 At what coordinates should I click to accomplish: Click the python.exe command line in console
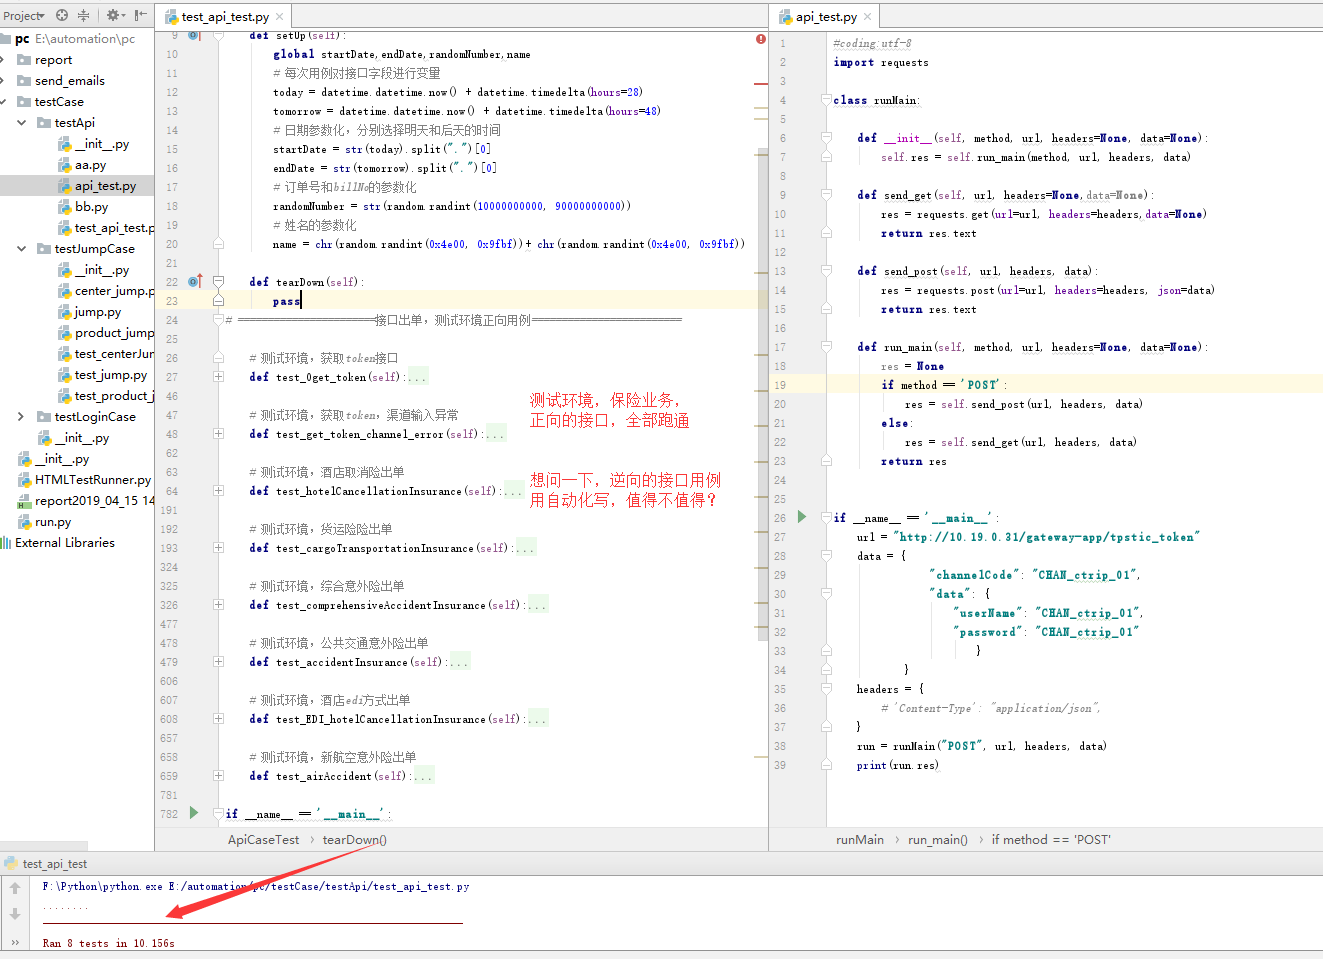(x=256, y=887)
